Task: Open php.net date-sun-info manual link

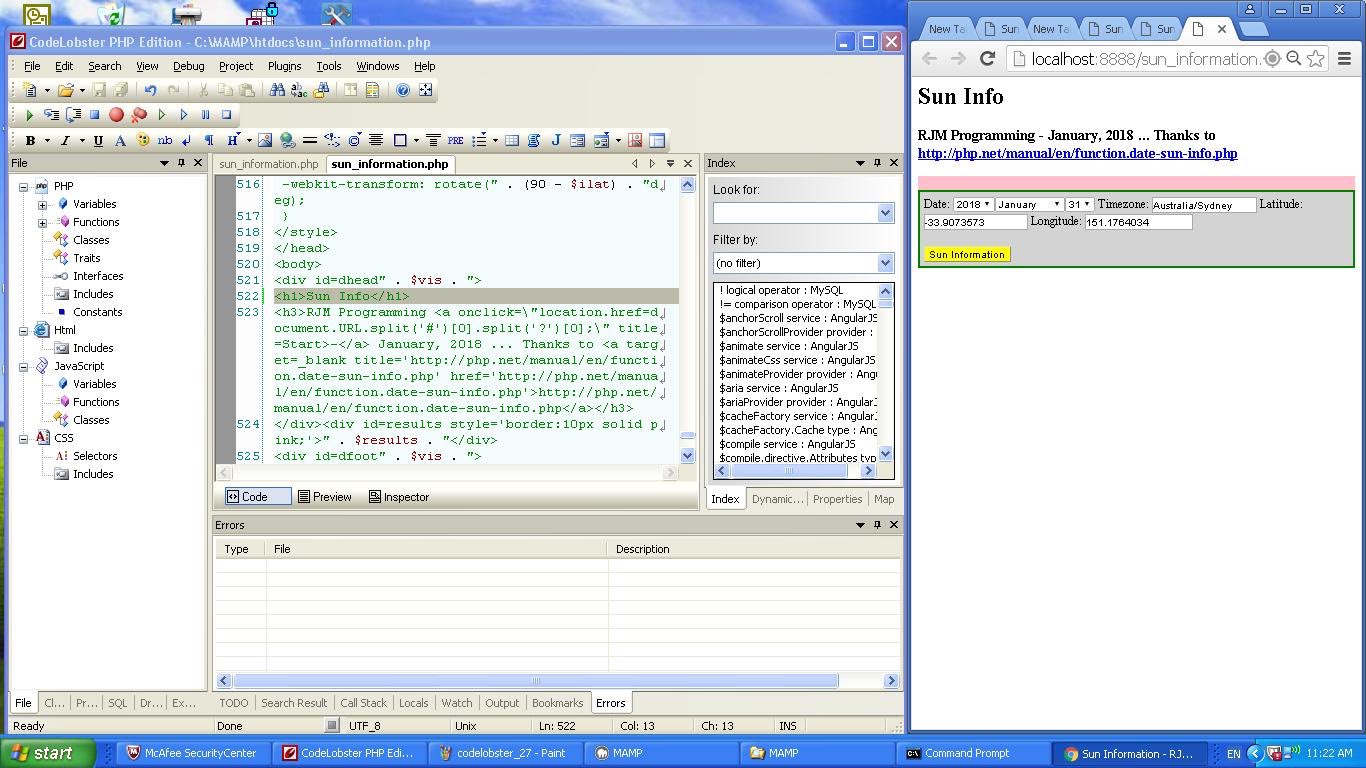Action: coord(1077,154)
